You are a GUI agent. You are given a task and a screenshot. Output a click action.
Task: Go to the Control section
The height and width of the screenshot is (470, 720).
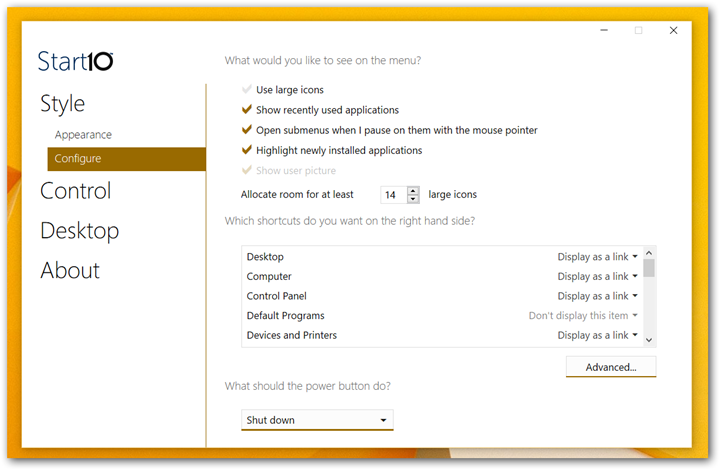tap(76, 190)
